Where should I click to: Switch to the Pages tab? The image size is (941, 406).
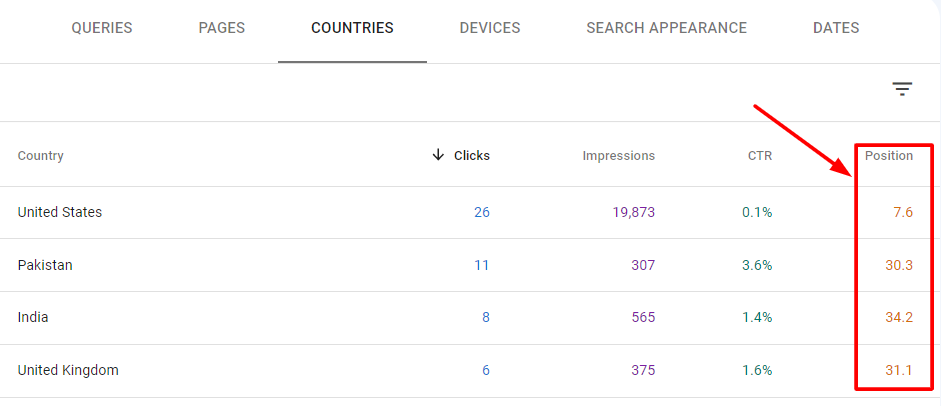tap(222, 28)
